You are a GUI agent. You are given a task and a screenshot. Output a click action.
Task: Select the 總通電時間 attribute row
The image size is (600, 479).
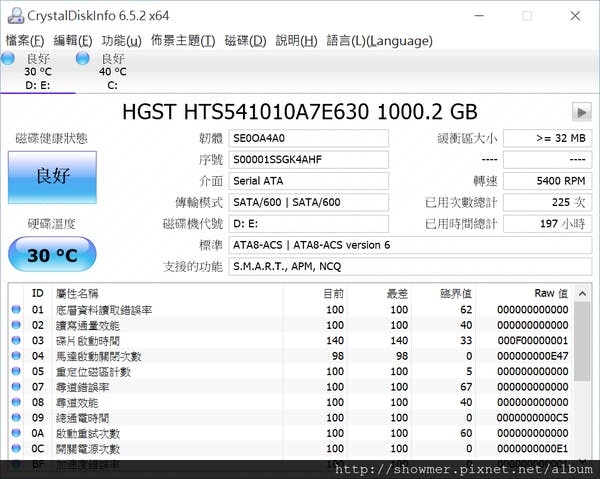[290, 418]
